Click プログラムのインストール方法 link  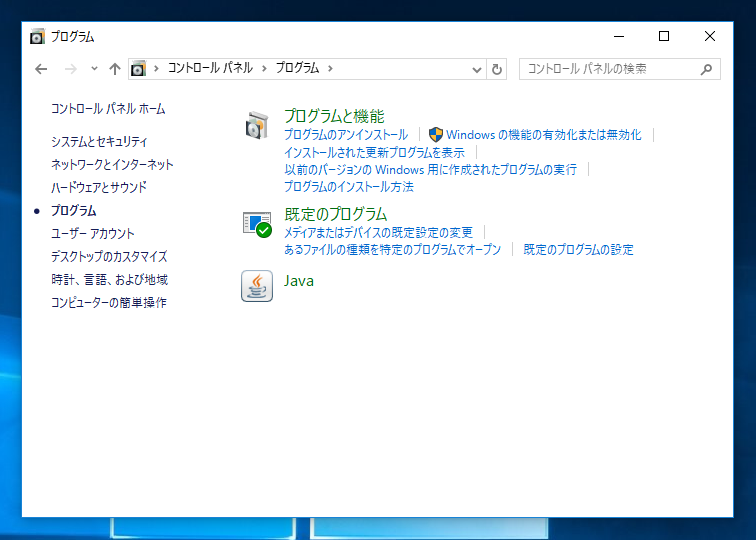coord(349,187)
